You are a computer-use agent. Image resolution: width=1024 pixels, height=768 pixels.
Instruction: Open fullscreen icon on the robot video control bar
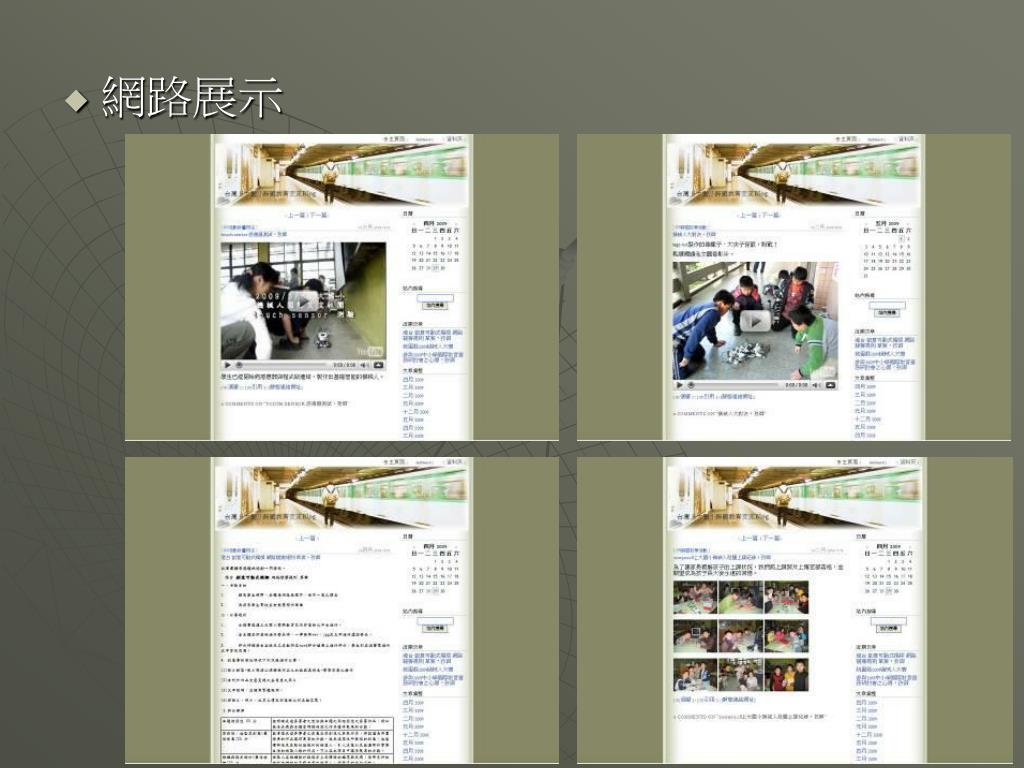coord(378,365)
